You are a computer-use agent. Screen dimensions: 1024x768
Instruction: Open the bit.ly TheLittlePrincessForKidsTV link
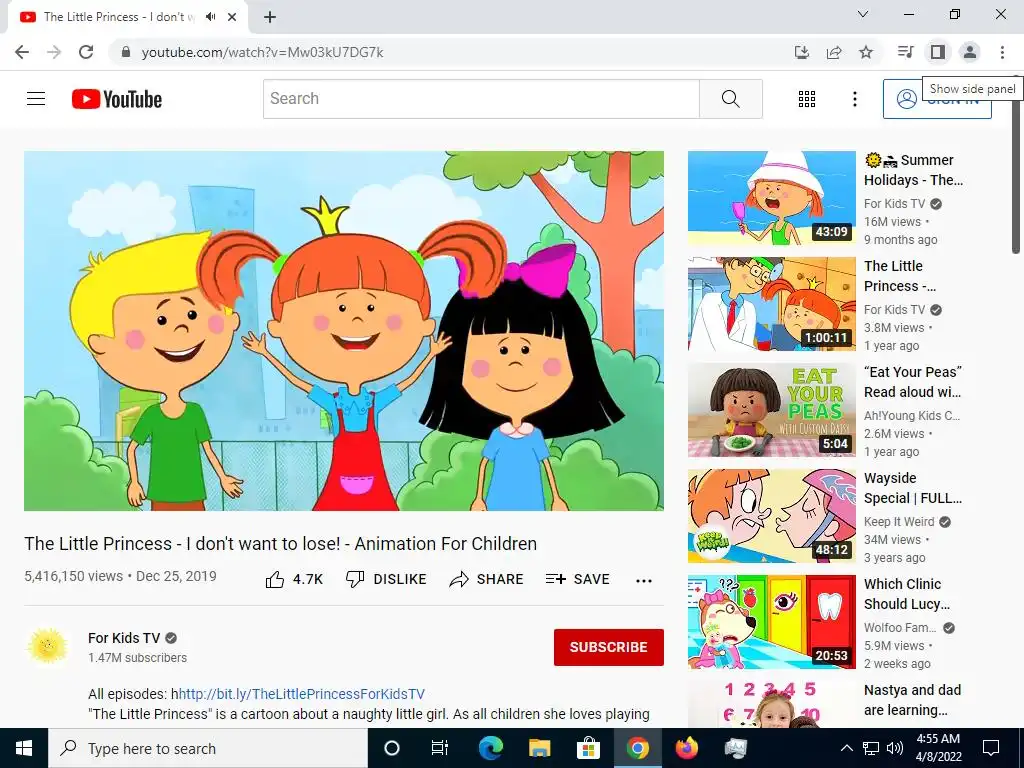click(301, 694)
